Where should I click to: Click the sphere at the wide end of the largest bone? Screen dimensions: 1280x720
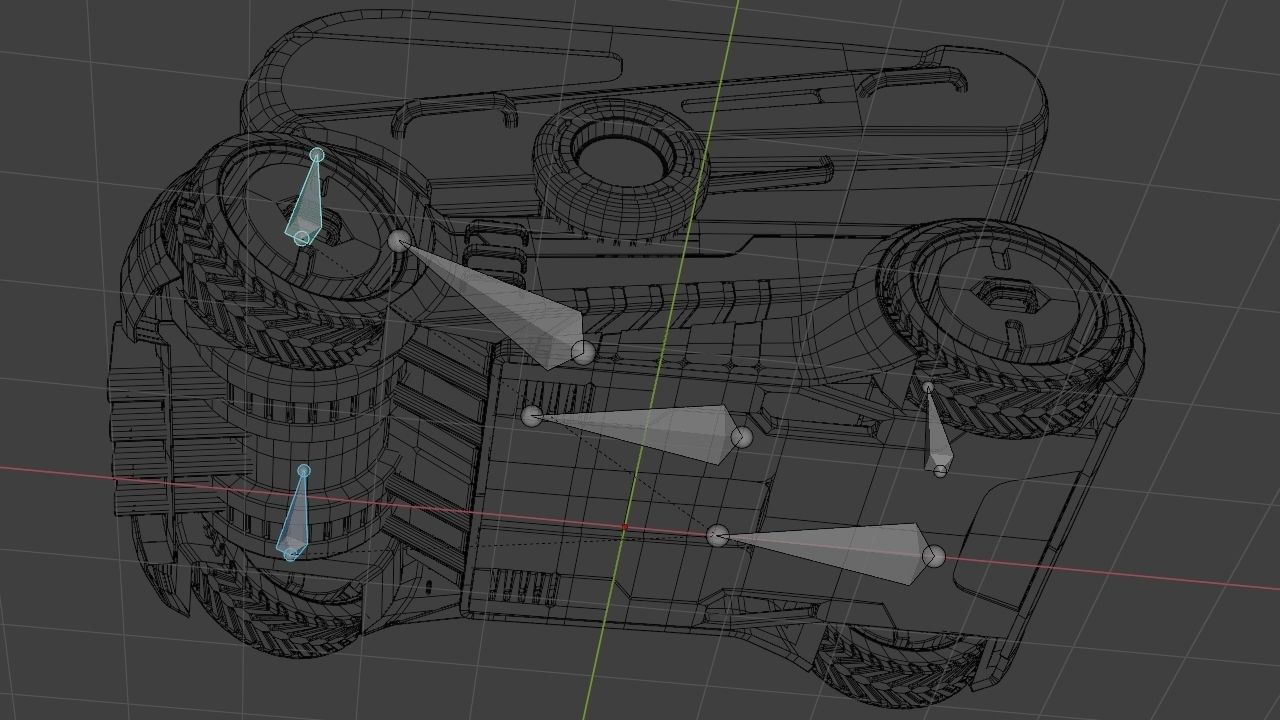(x=583, y=352)
